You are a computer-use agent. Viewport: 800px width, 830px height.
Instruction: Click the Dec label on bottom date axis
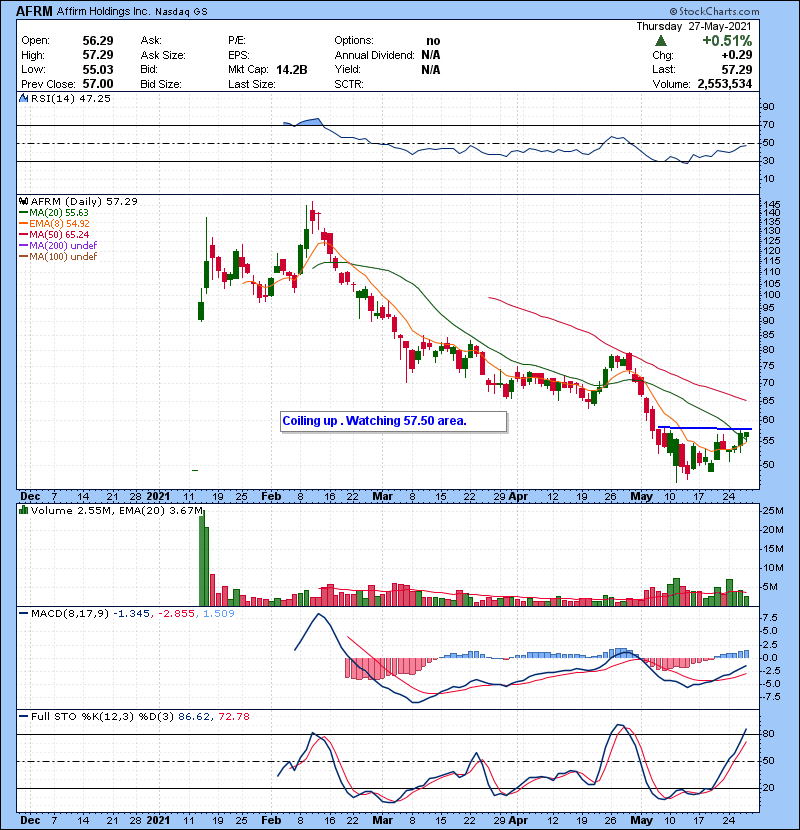tap(30, 820)
